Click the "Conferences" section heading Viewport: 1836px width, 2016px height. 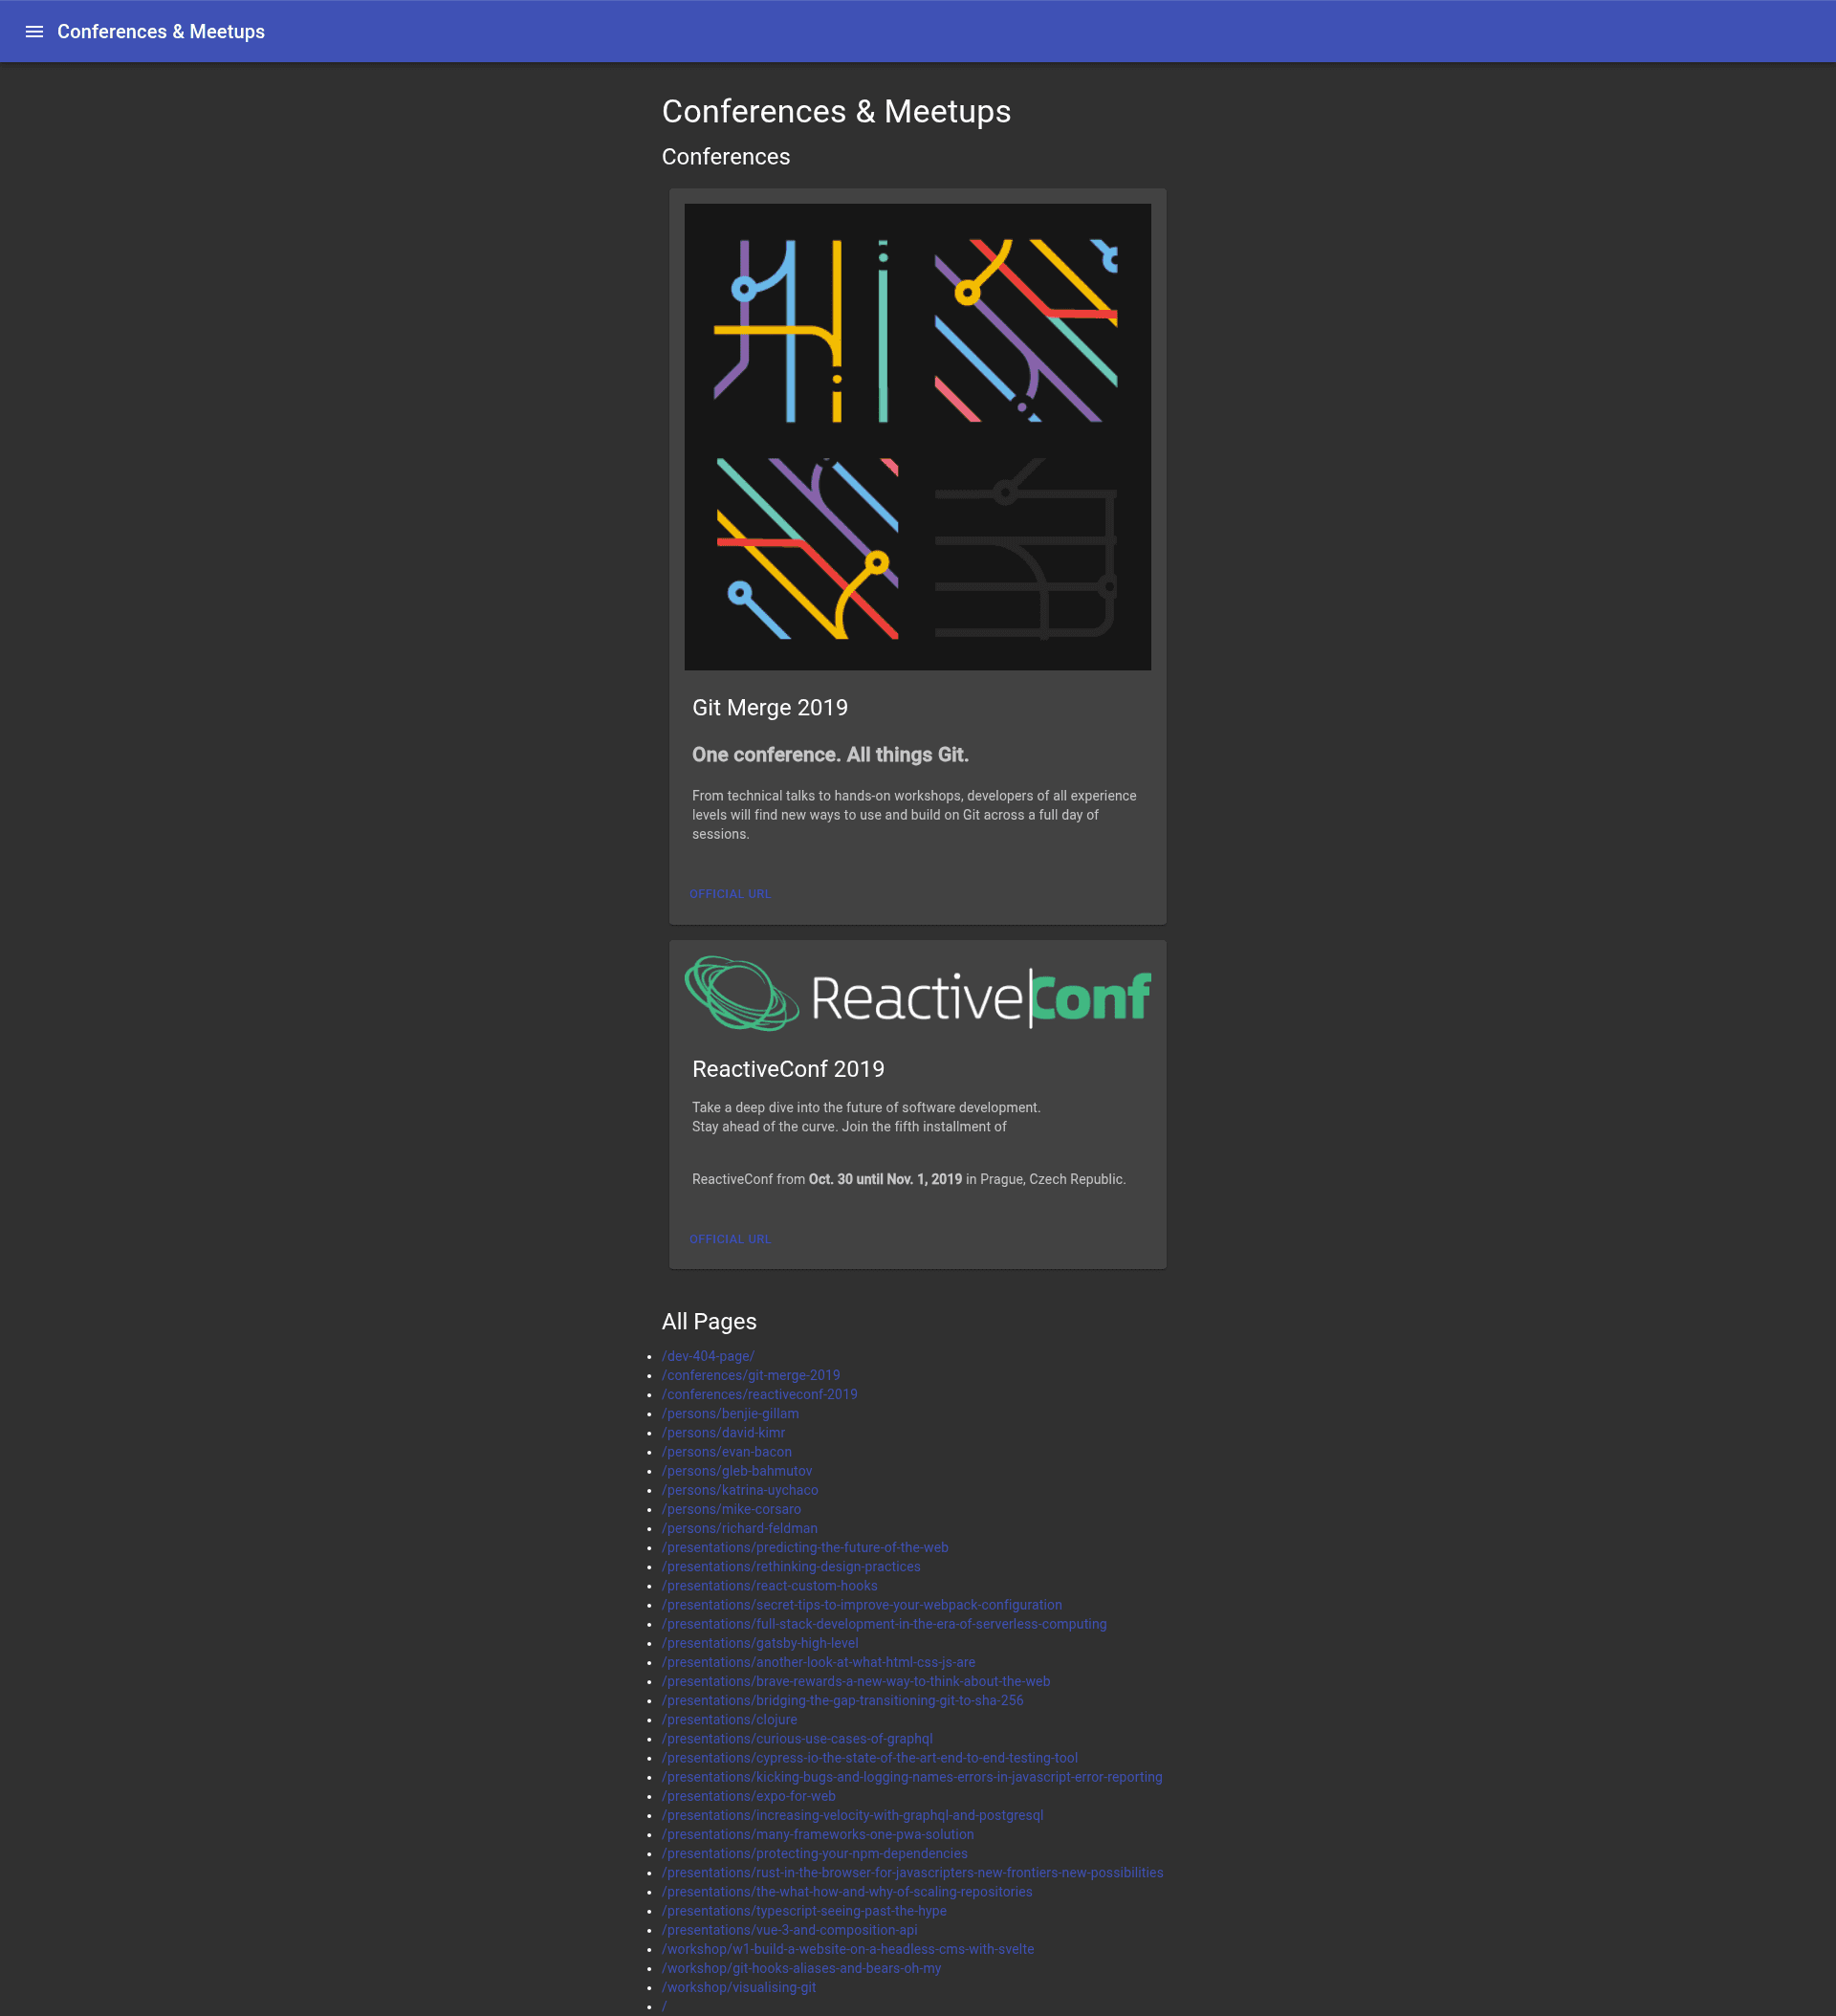[x=726, y=157]
